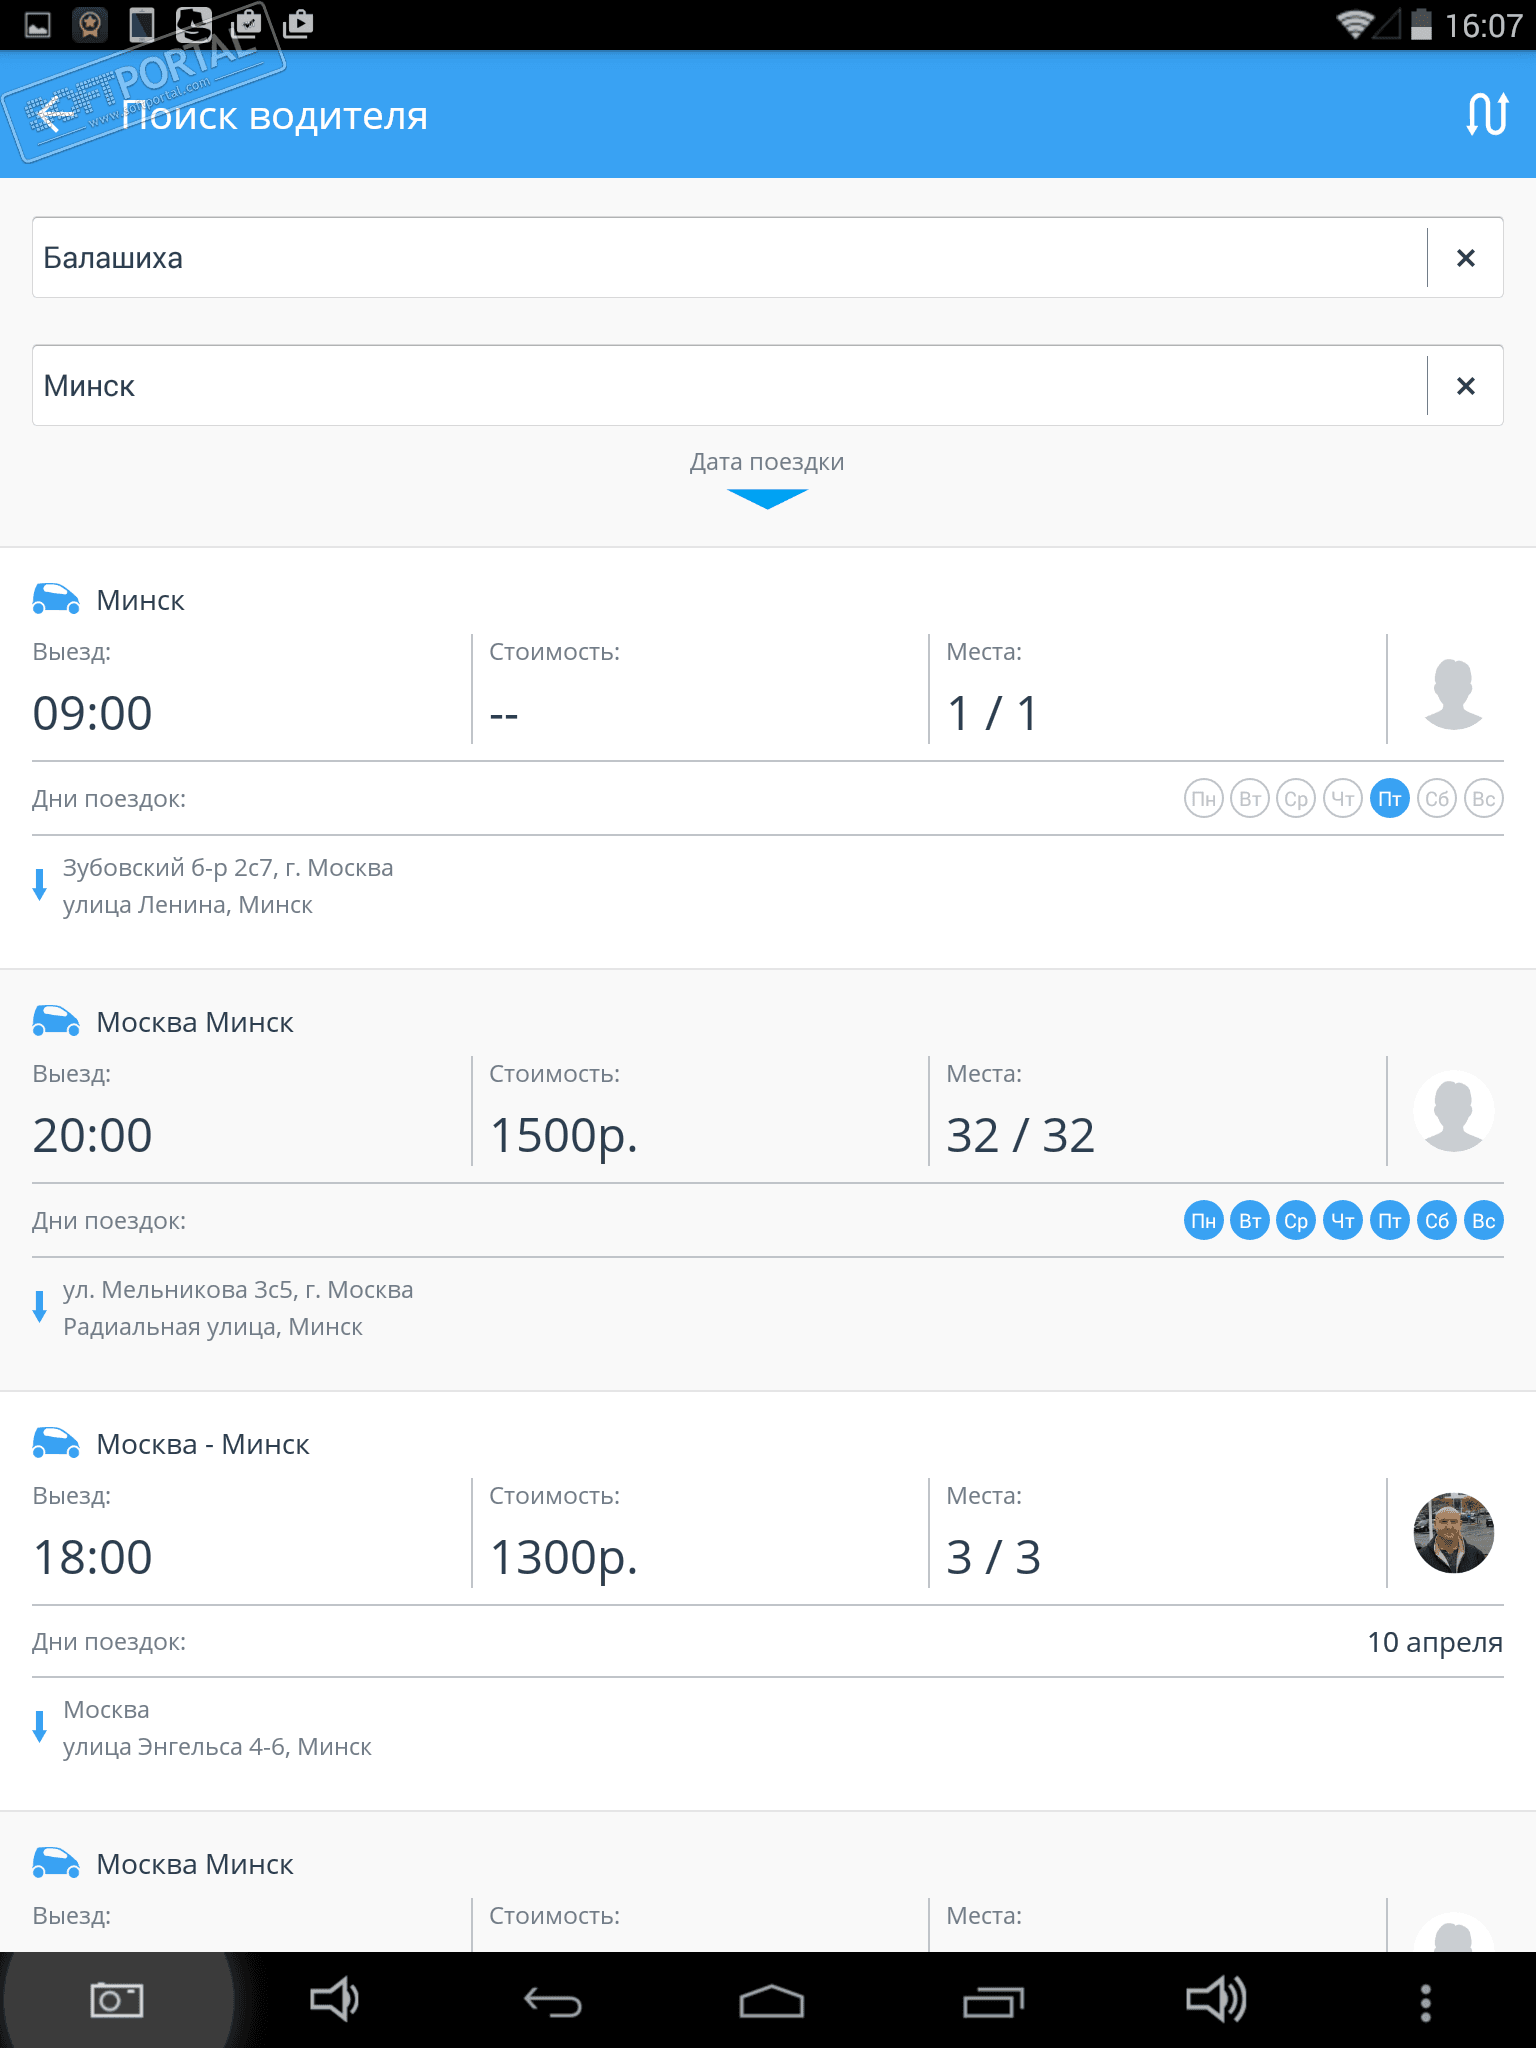Open the recent apps overview
Screen dimensions: 1536x2048
pos(993,2002)
